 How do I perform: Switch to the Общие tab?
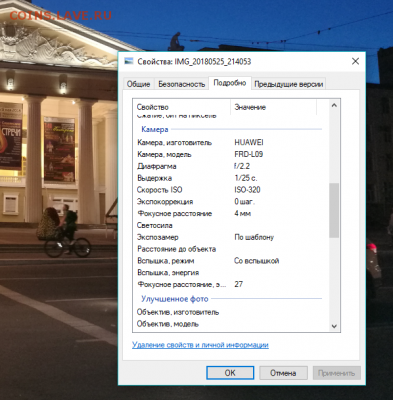[138, 84]
